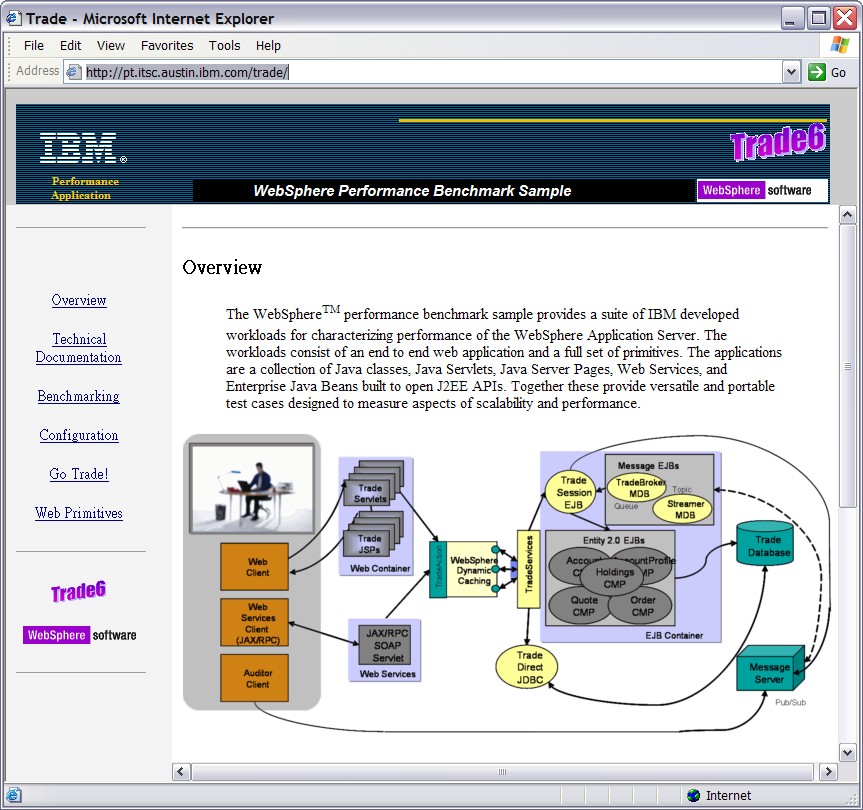This screenshot has width=863, height=810.
Task: Minimize the Internet Explorer window
Action: [791, 18]
